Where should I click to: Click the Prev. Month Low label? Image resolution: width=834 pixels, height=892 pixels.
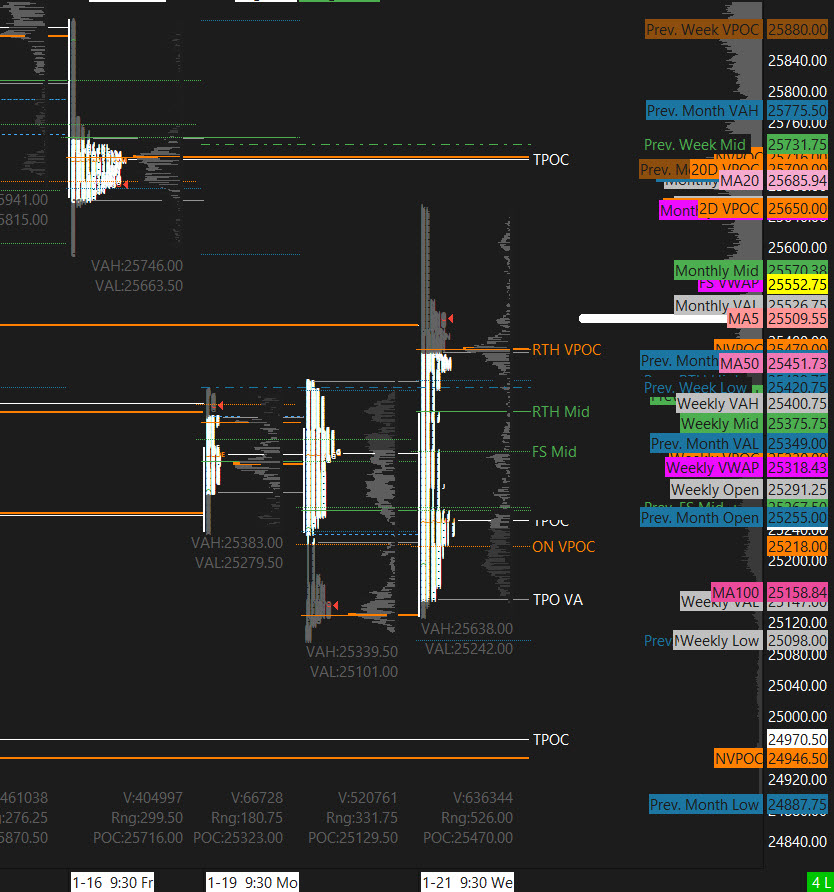click(705, 805)
